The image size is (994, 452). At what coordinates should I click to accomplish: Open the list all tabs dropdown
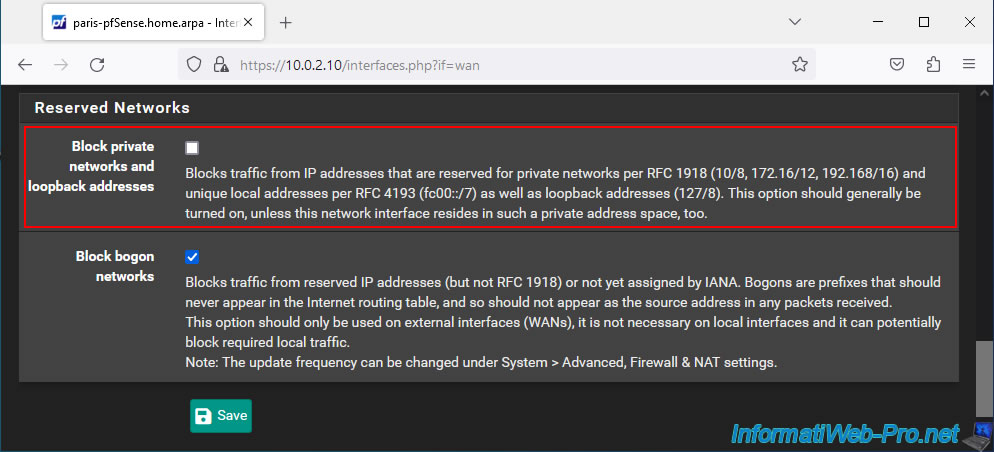point(794,22)
